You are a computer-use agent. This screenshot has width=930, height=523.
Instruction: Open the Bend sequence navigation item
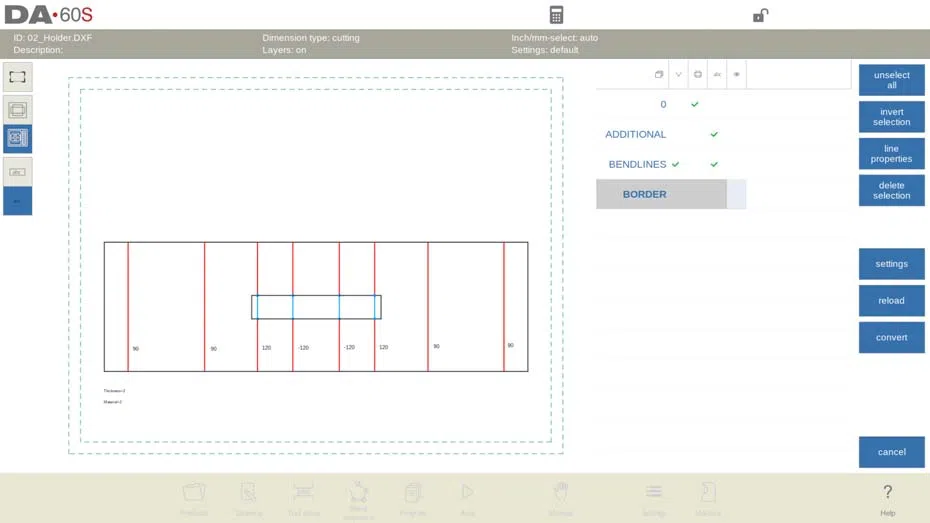coord(358,499)
